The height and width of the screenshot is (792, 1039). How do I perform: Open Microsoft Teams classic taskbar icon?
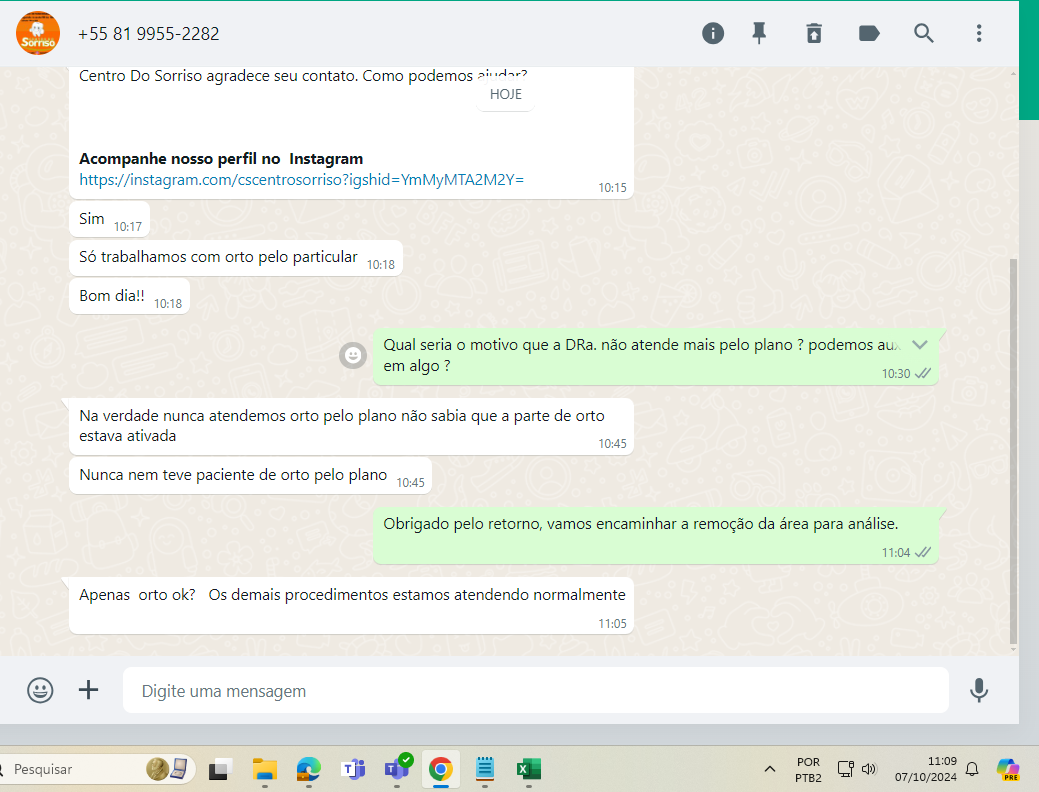[353, 769]
